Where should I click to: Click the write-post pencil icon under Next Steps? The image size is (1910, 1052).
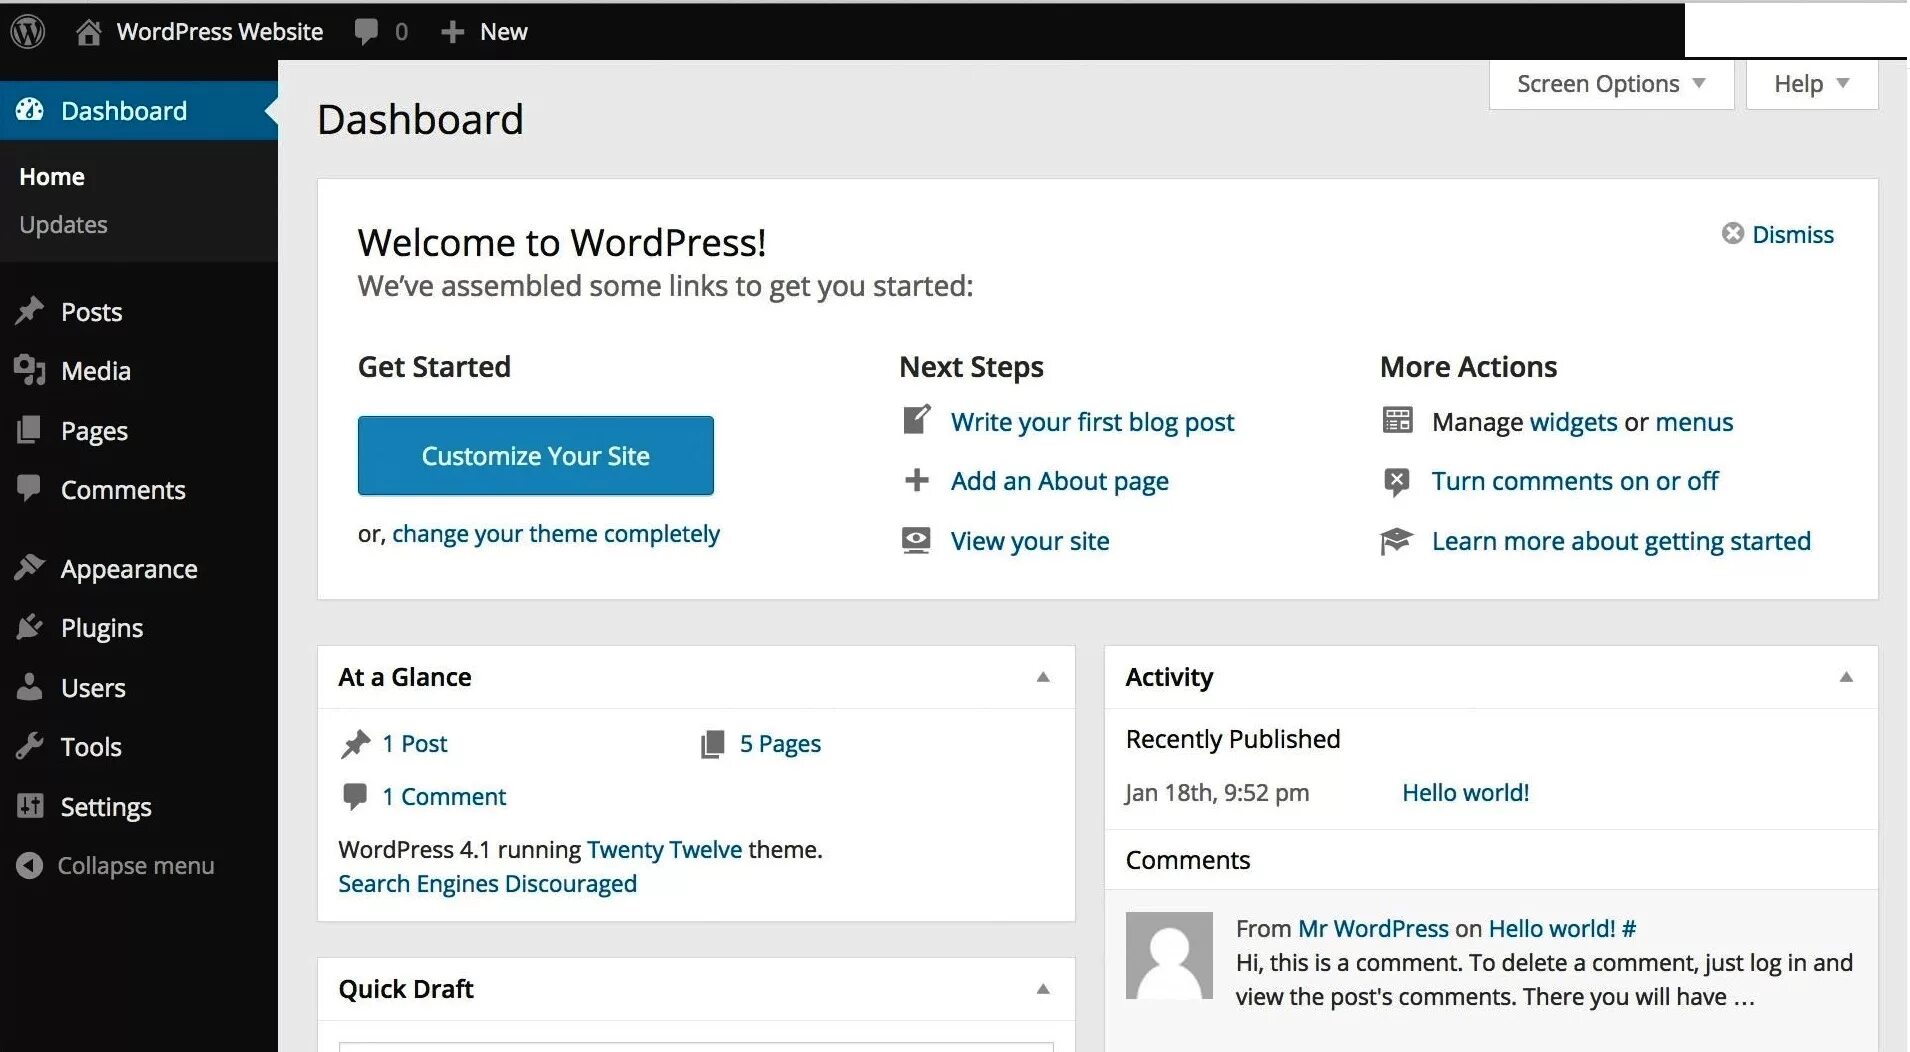point(917,420)
